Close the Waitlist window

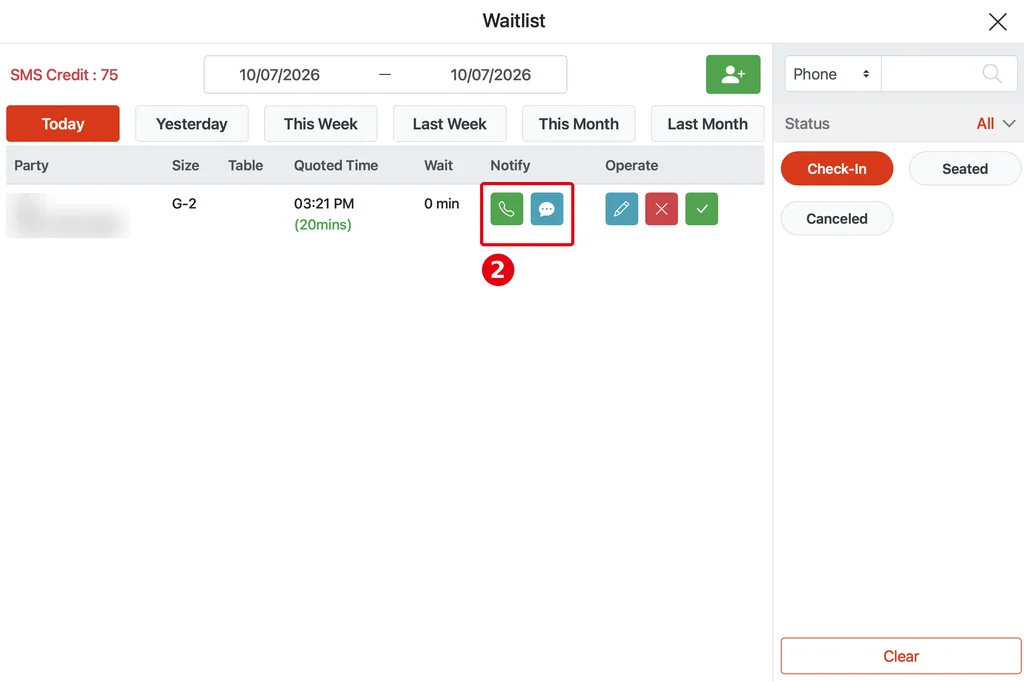pos(997,22)
